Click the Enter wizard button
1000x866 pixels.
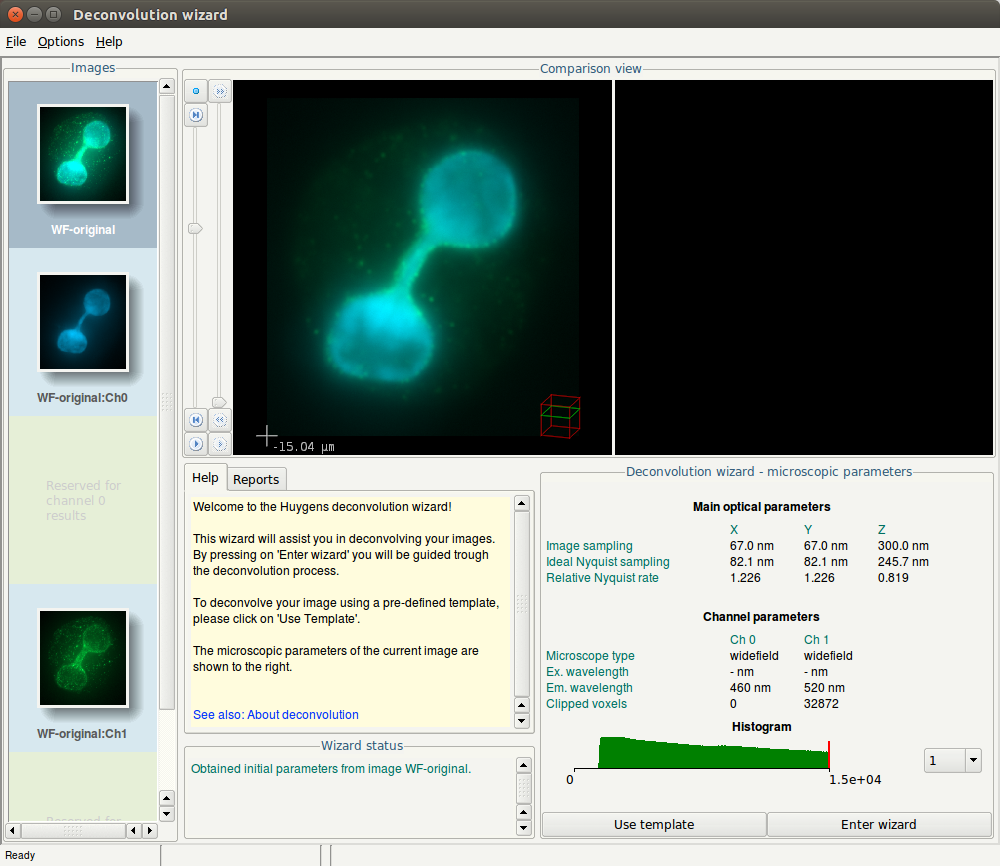click(879, 825)
